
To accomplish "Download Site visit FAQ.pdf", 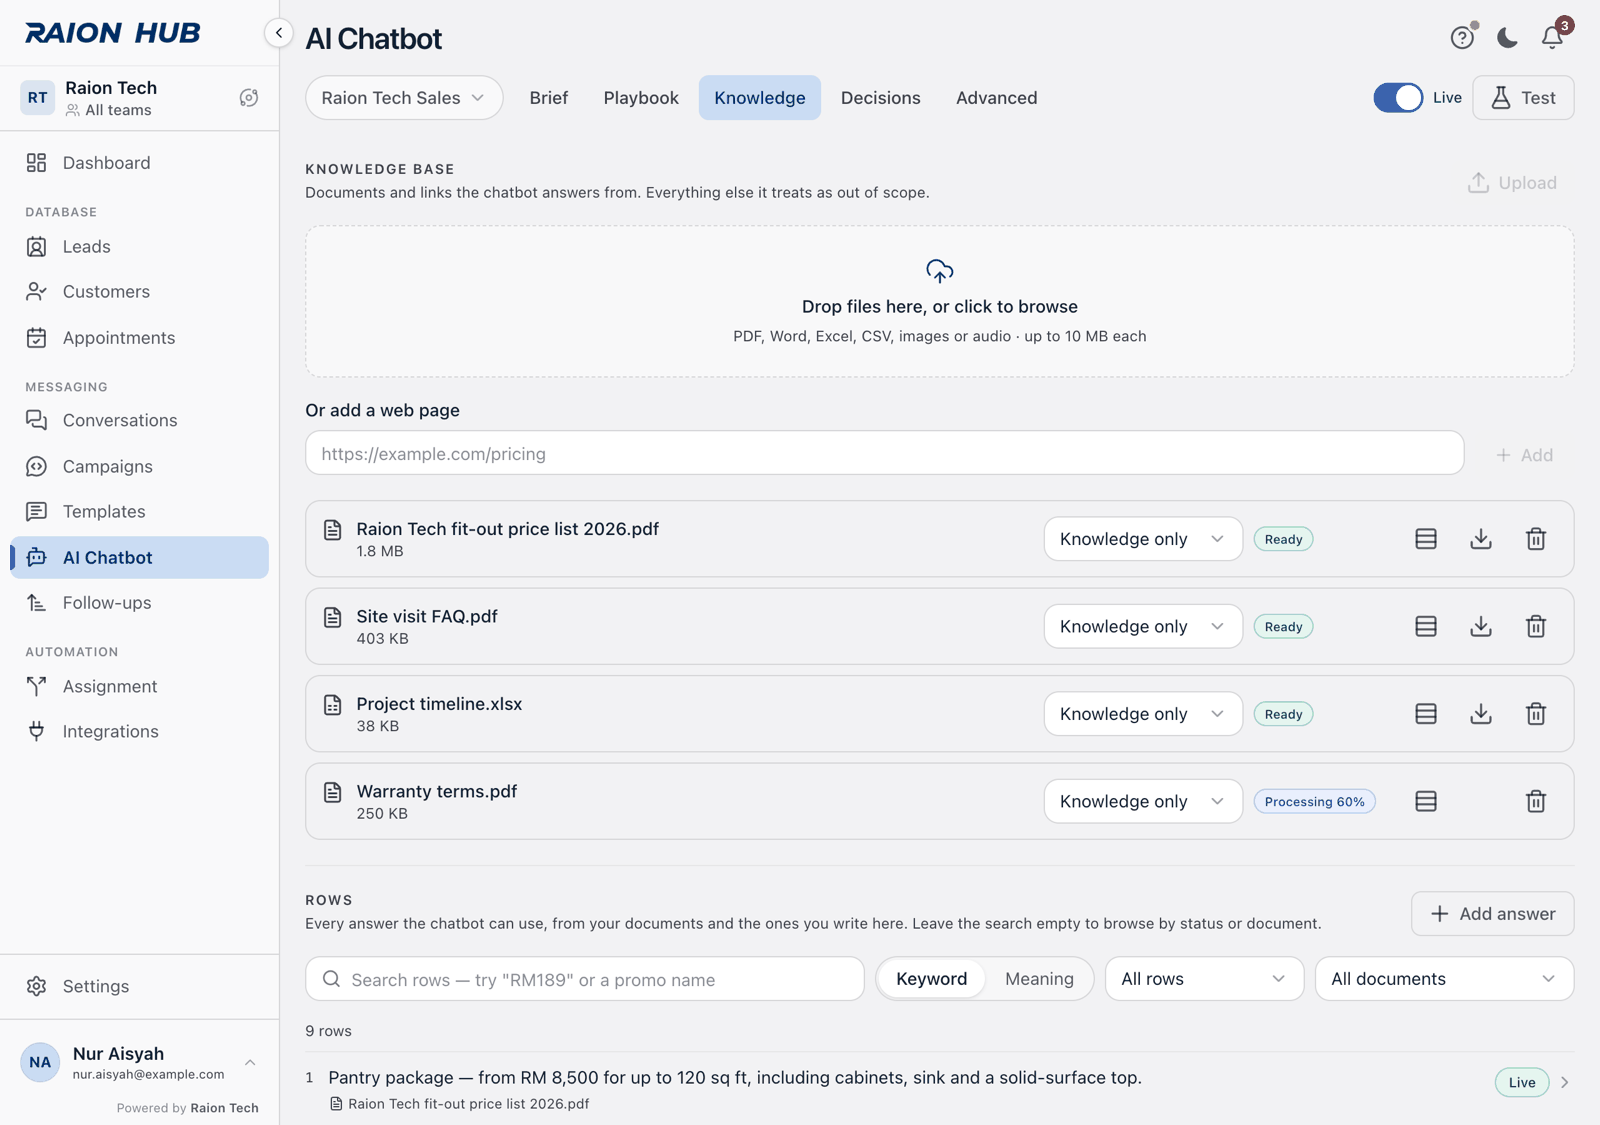I will pos(1481,626).
